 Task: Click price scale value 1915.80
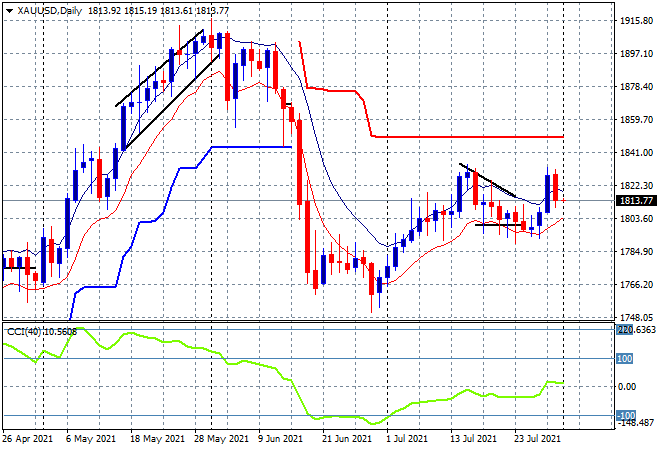coord(636,21)
